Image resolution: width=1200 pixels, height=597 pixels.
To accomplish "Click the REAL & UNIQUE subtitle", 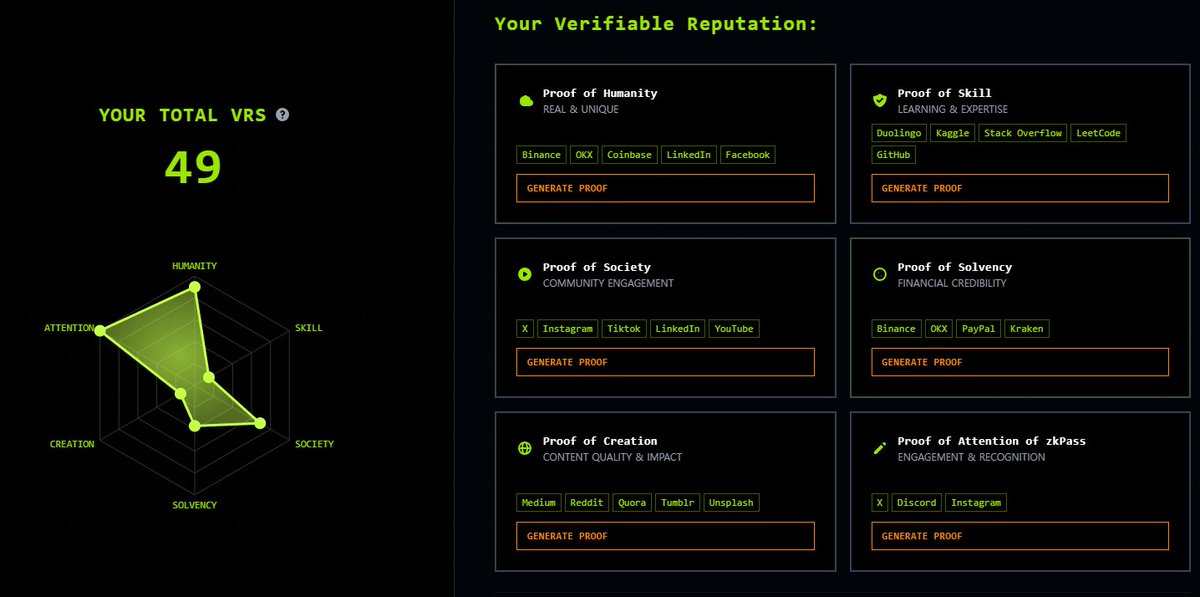I will click(581, 109).
